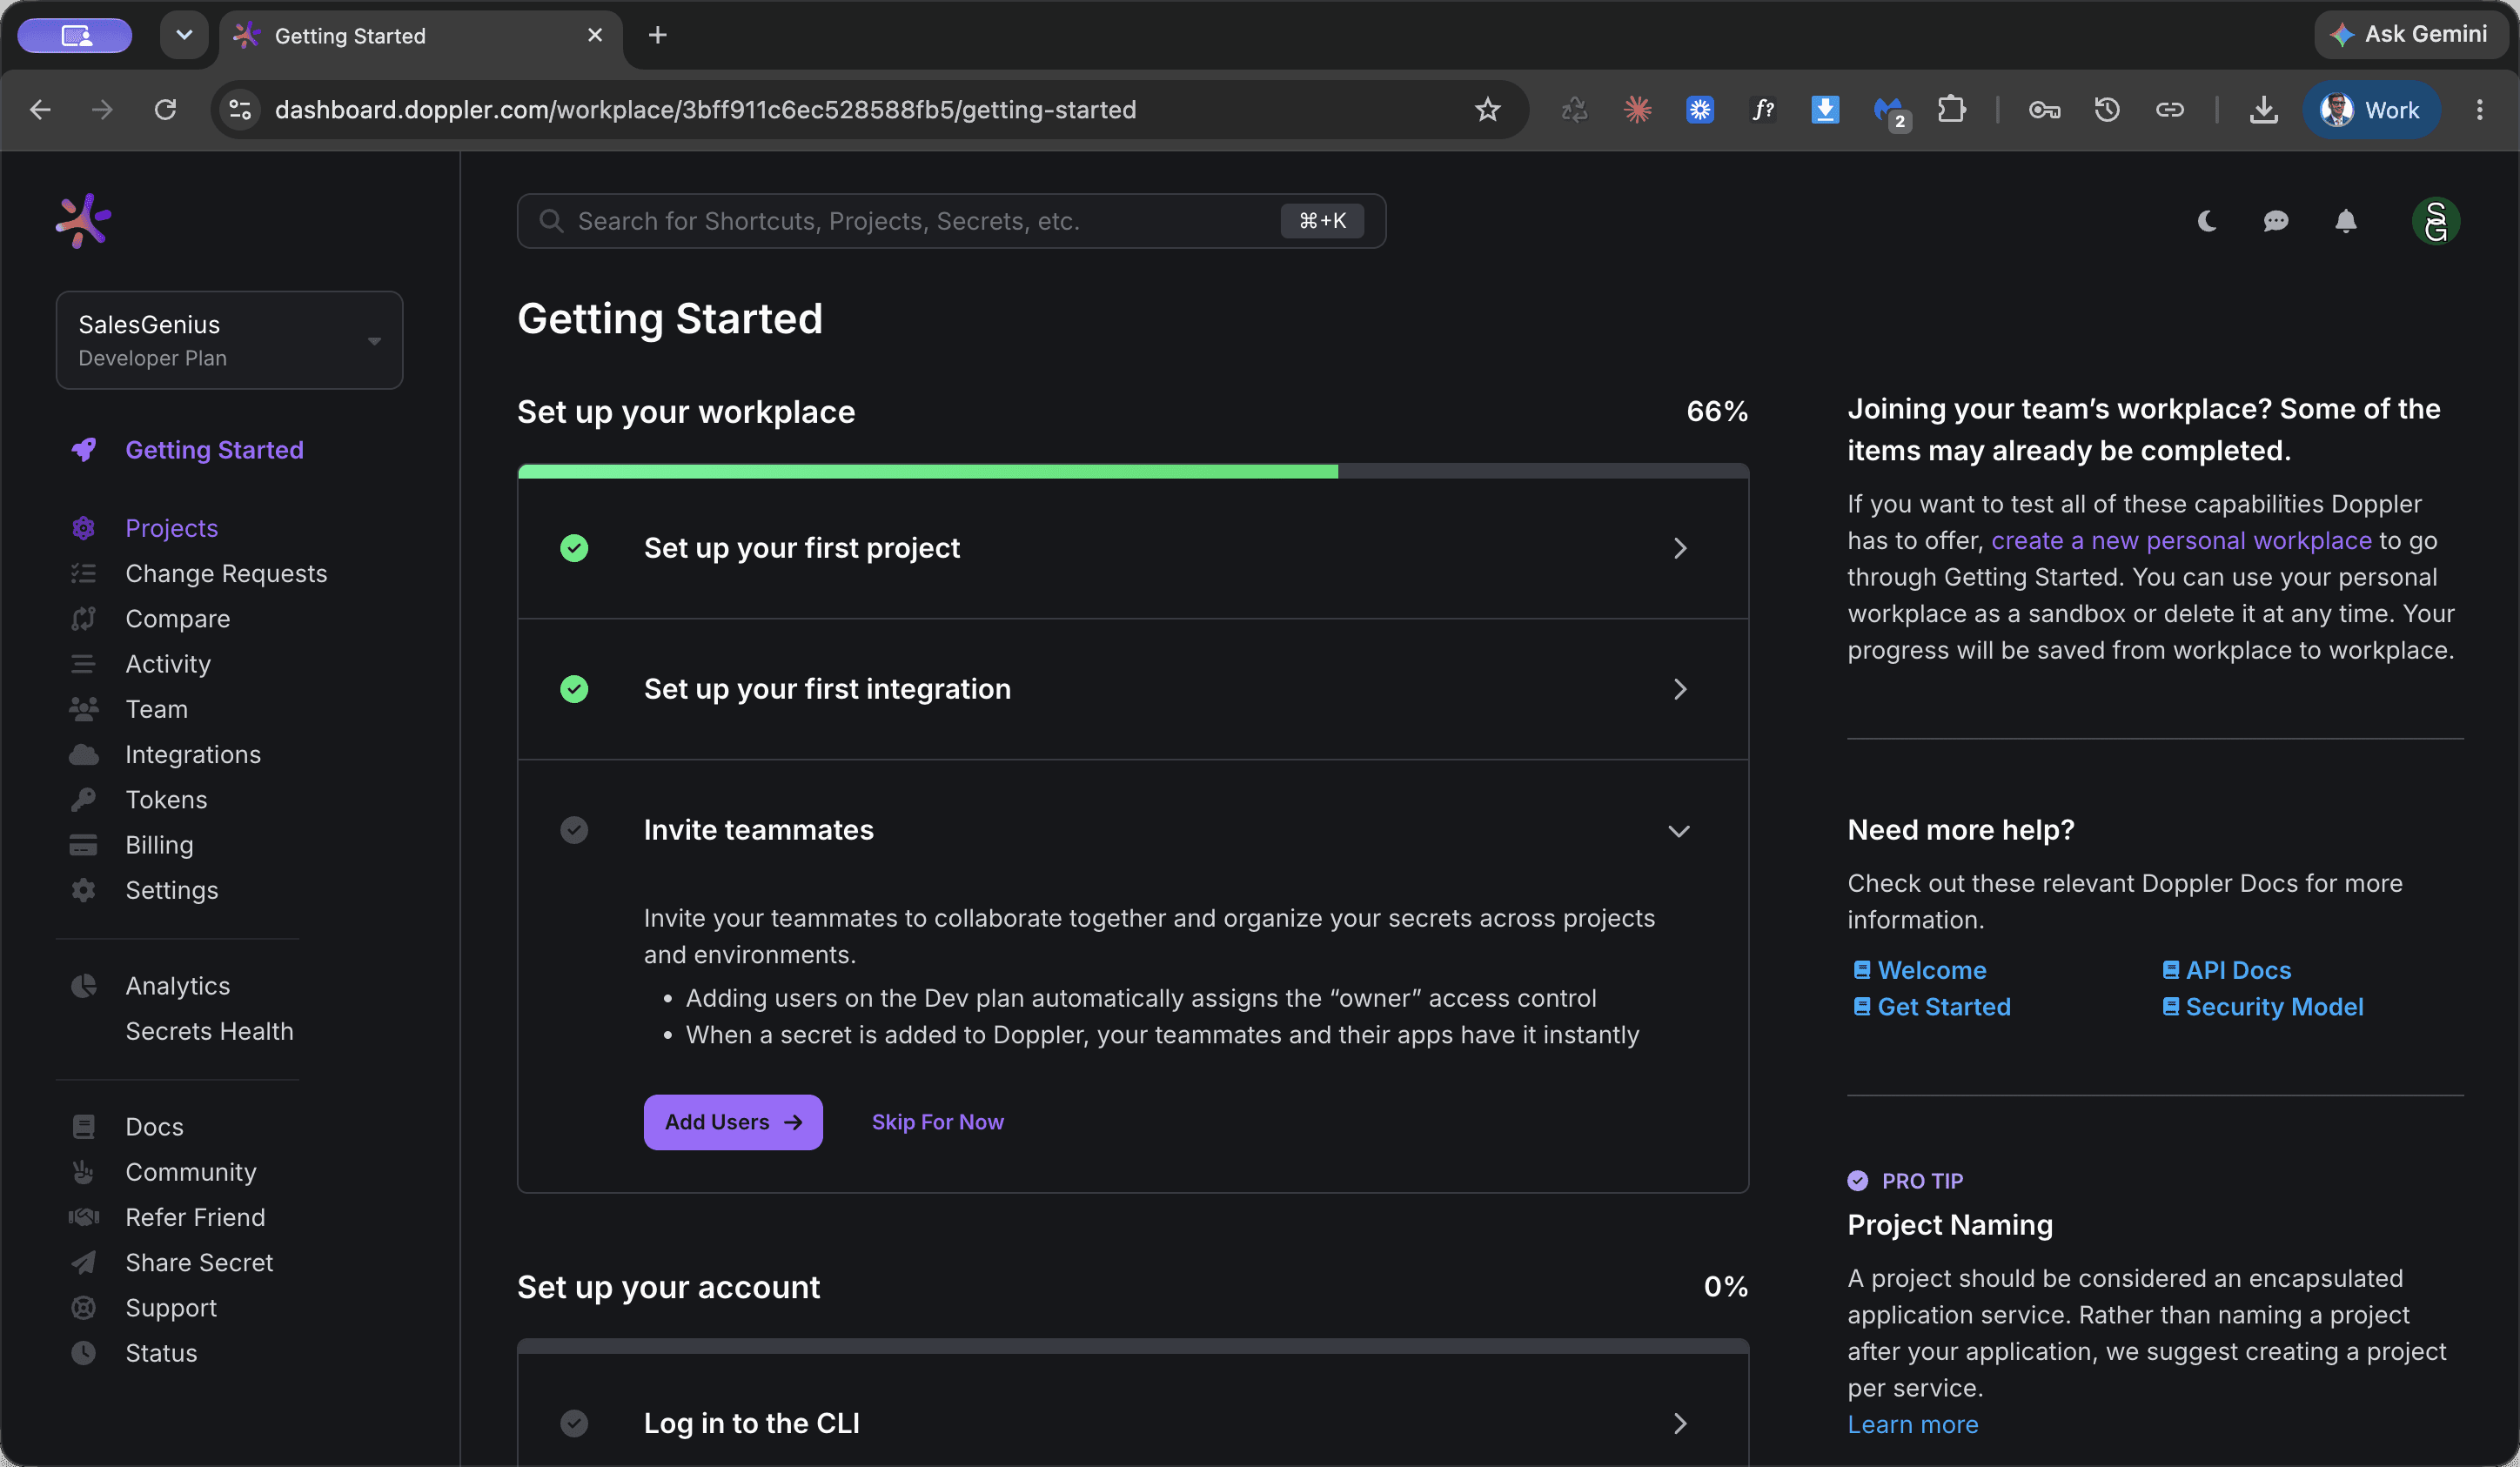Open the API Docs link

2226,970
